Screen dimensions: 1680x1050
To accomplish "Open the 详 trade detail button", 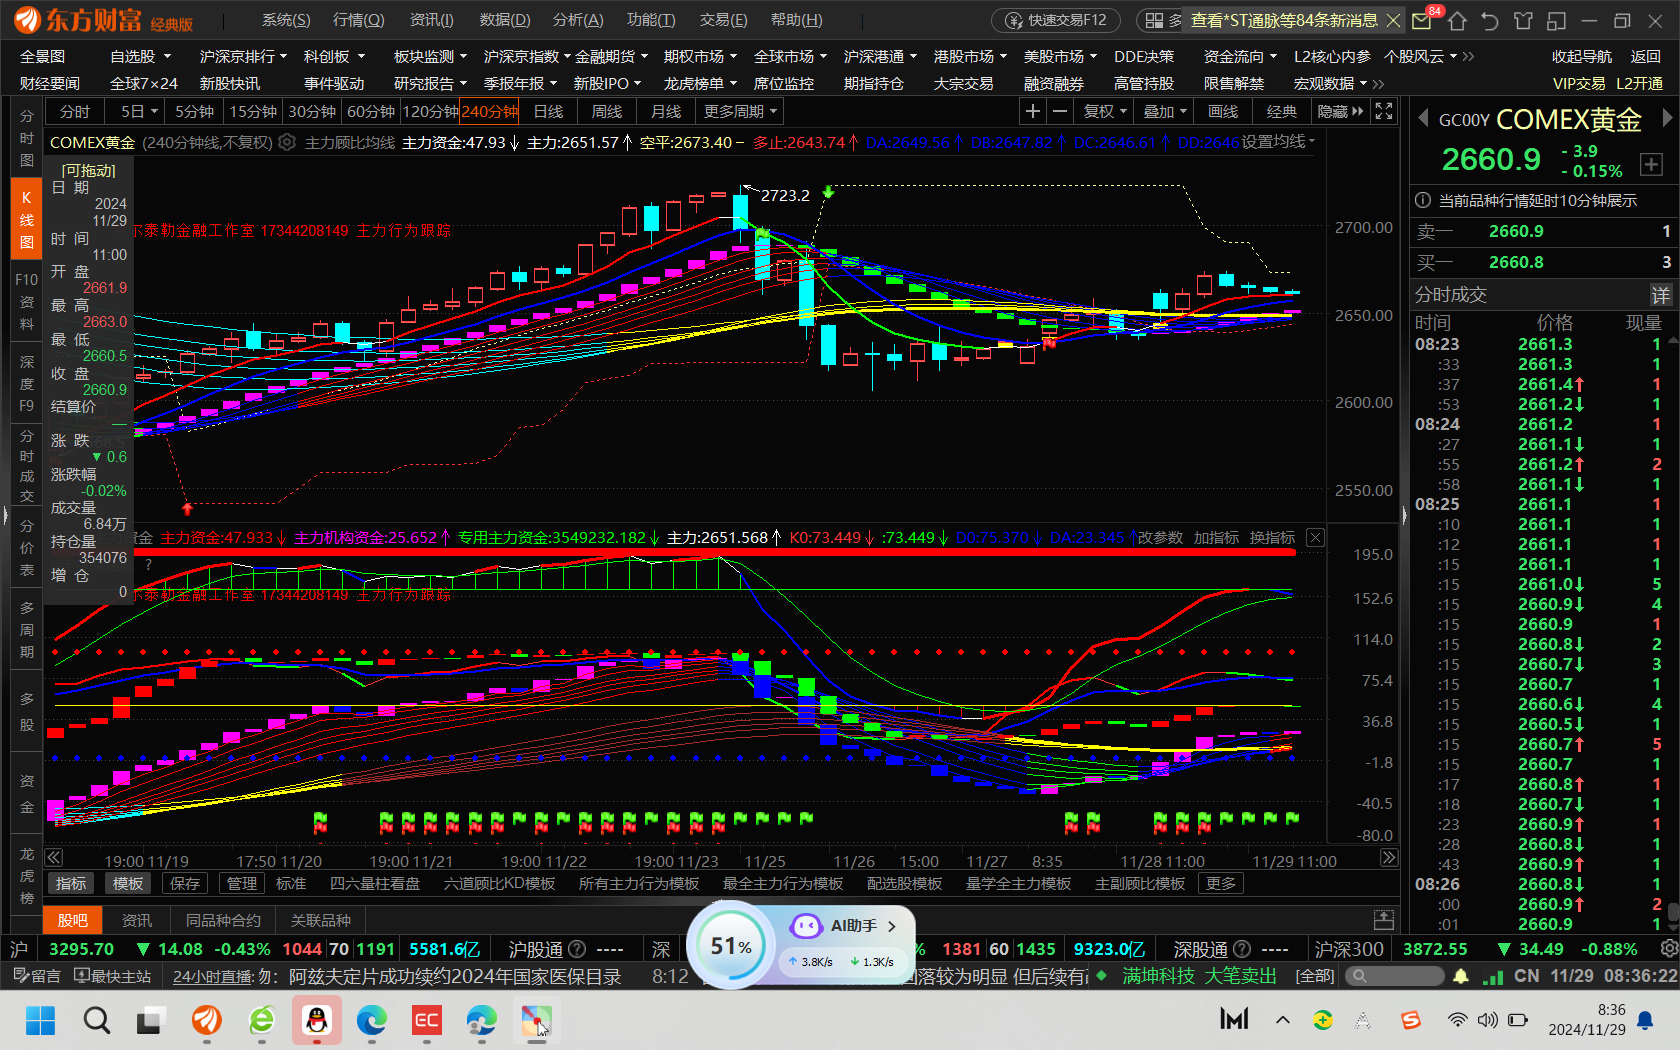I will [1660, 295].
